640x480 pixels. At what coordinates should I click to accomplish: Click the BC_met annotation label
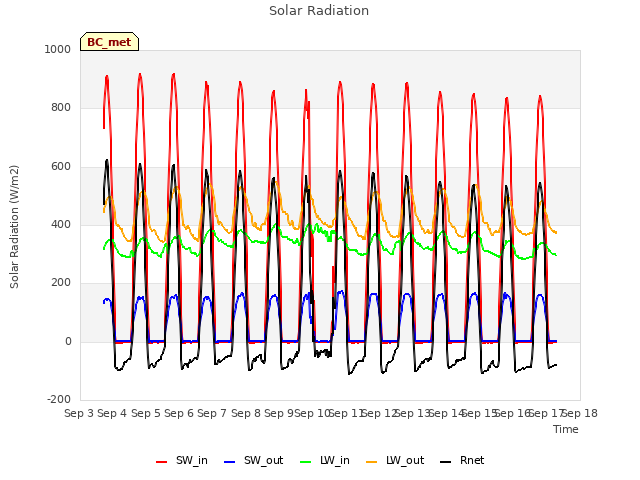click(x=109, y=42)
